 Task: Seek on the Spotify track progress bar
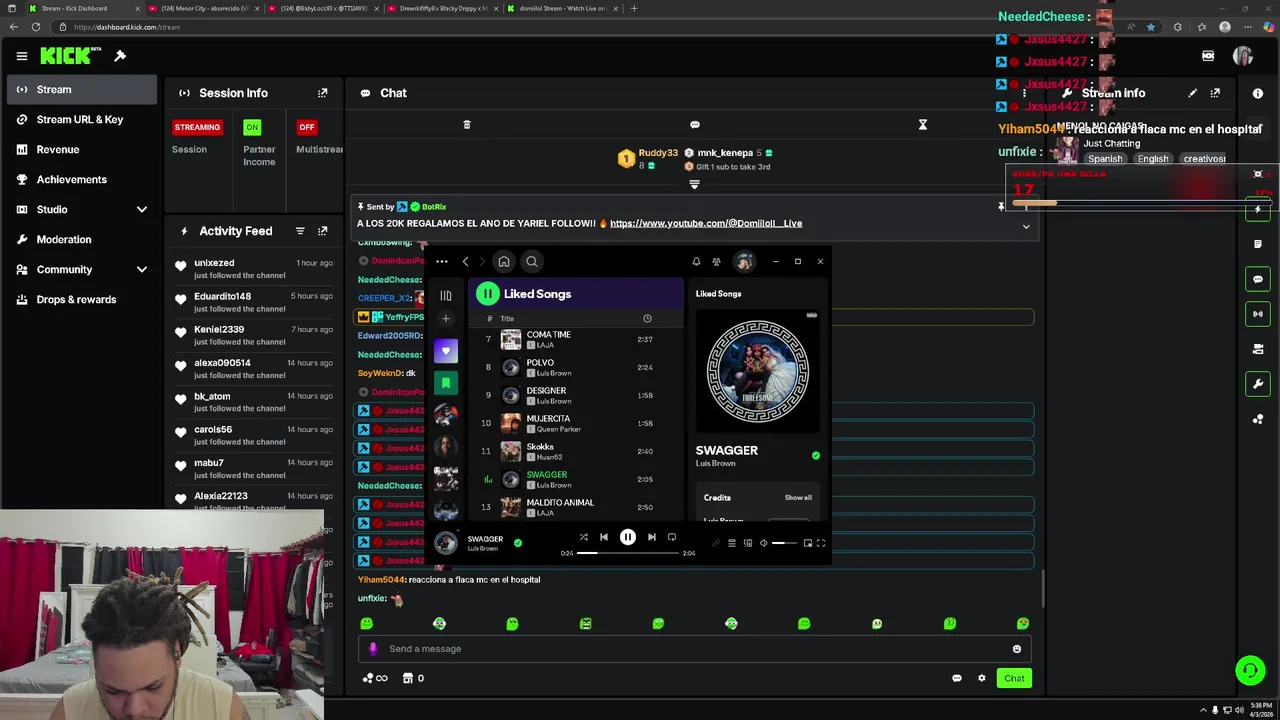click(x=627, y=553)
